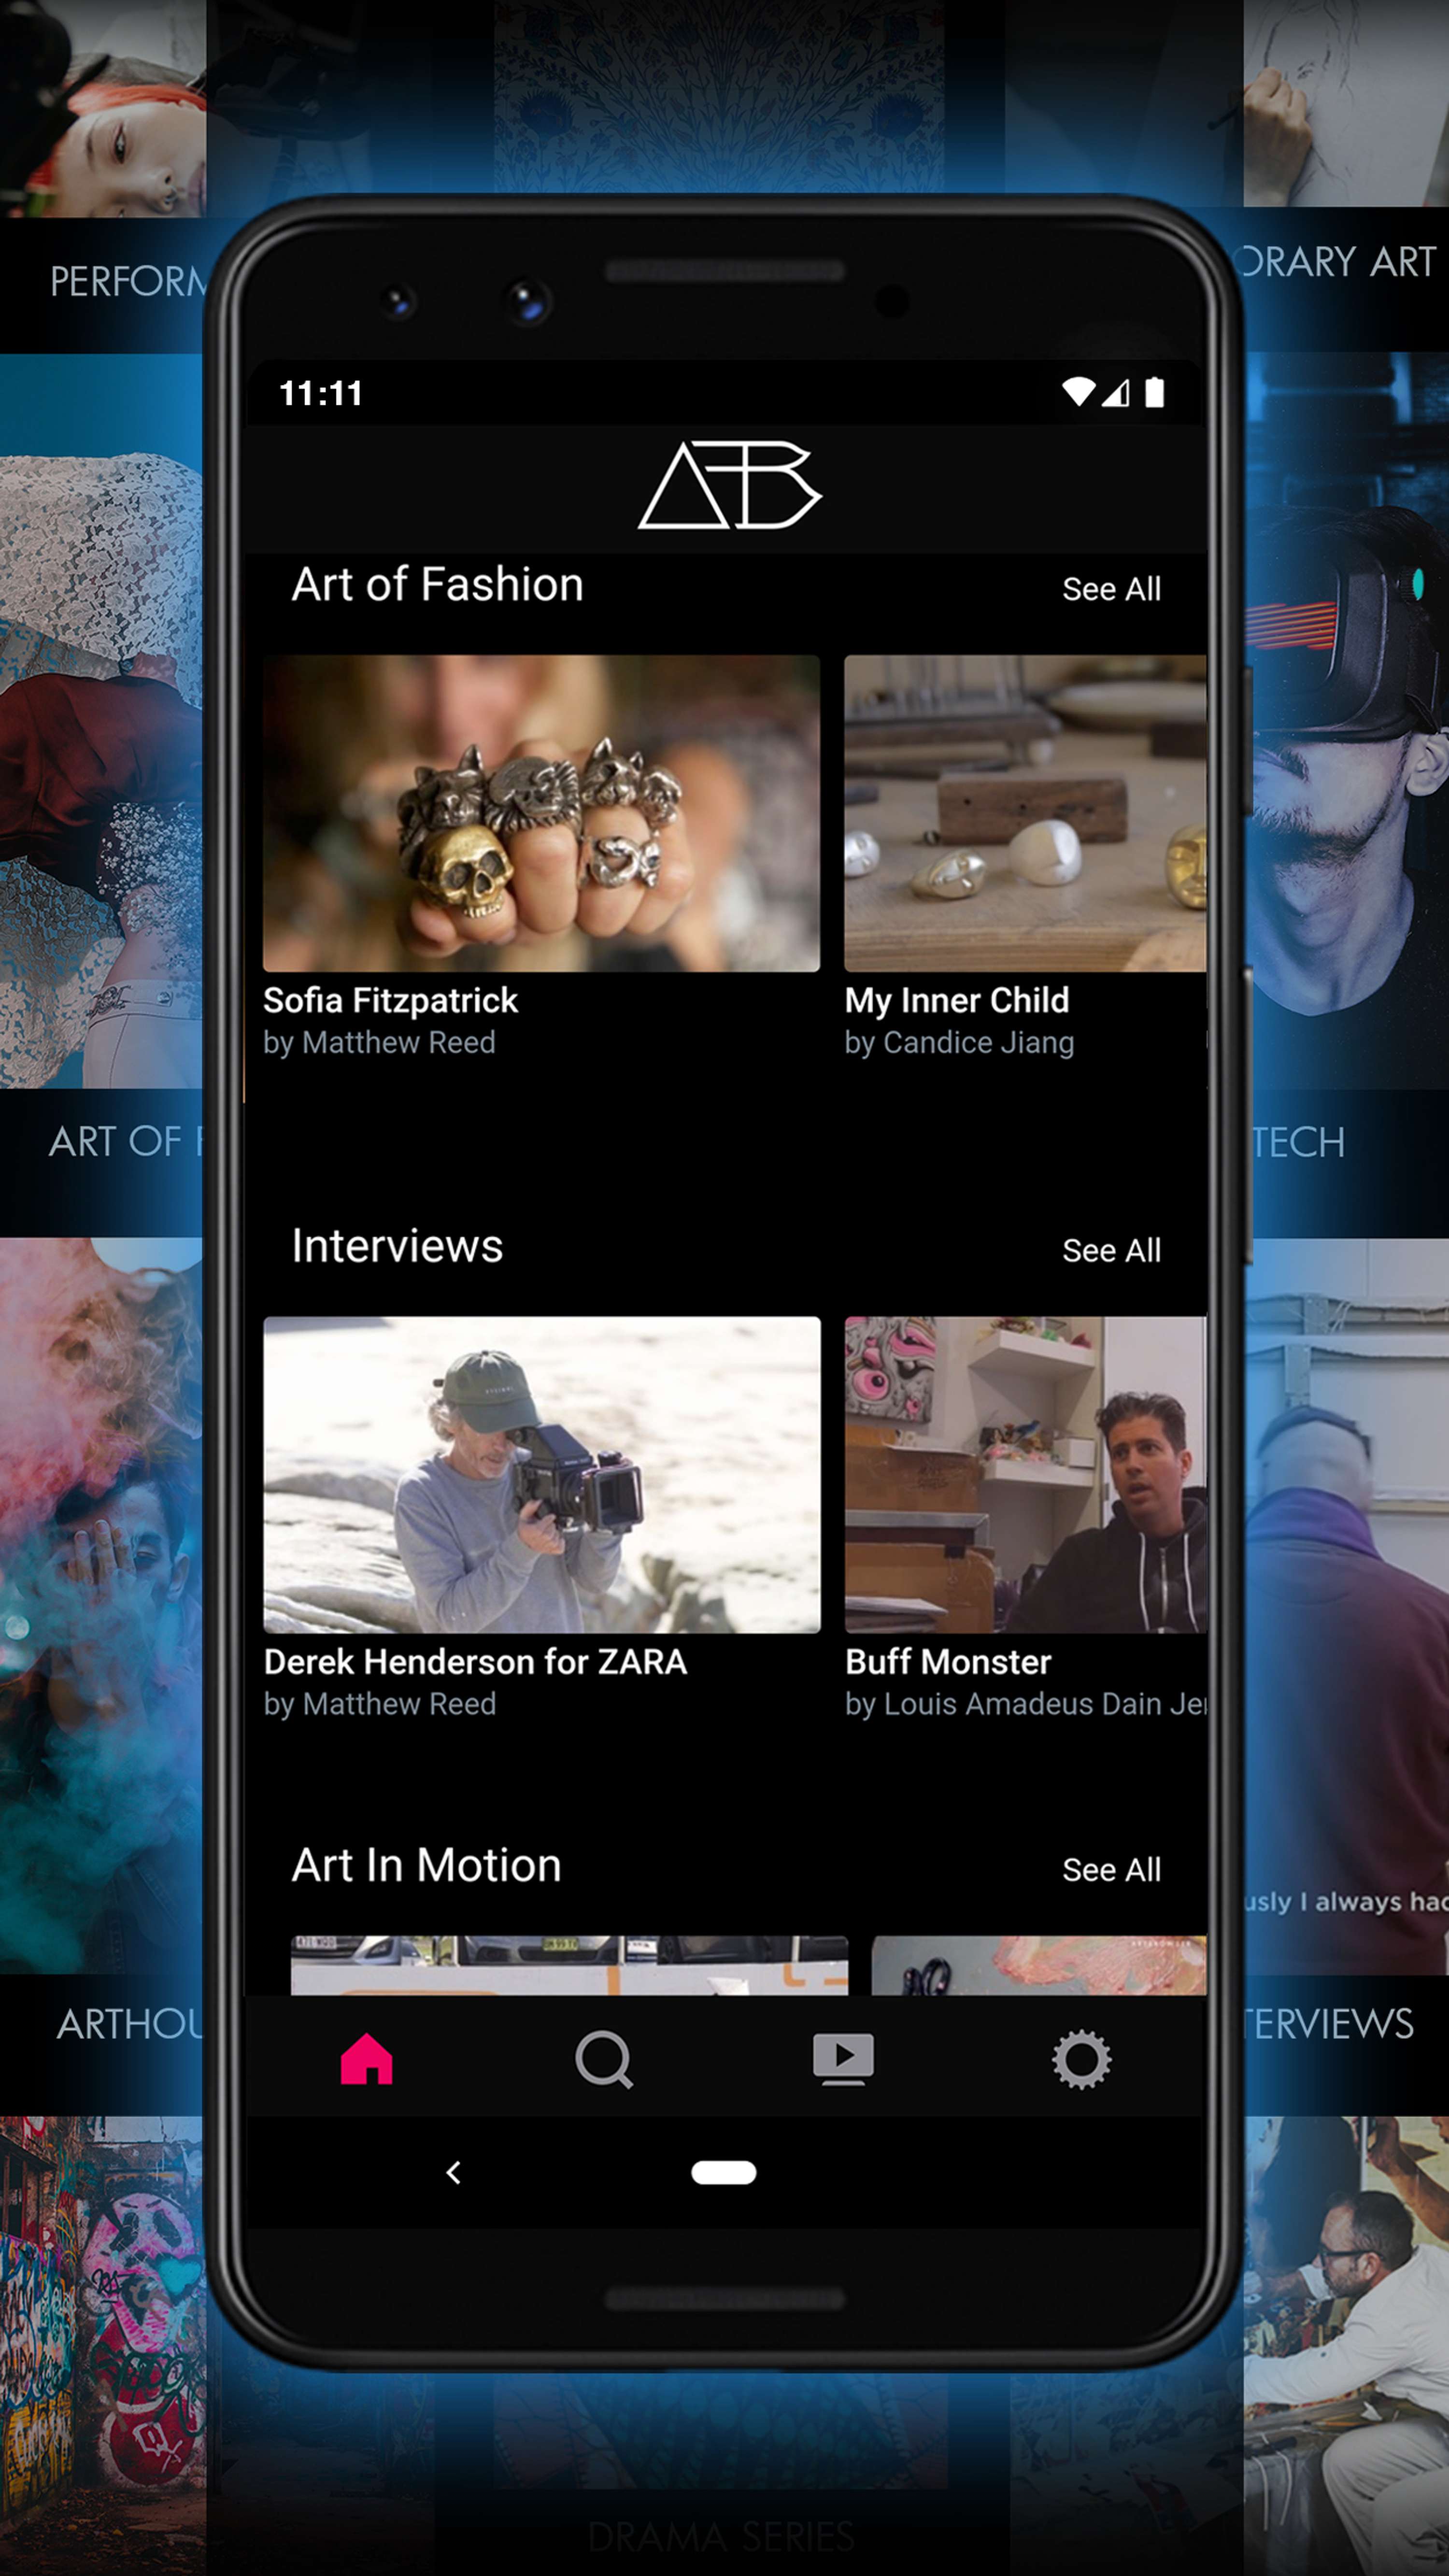
Task: Open the Sofia Fitzpatrick rings thumbnail
Action: click(541, 813)
